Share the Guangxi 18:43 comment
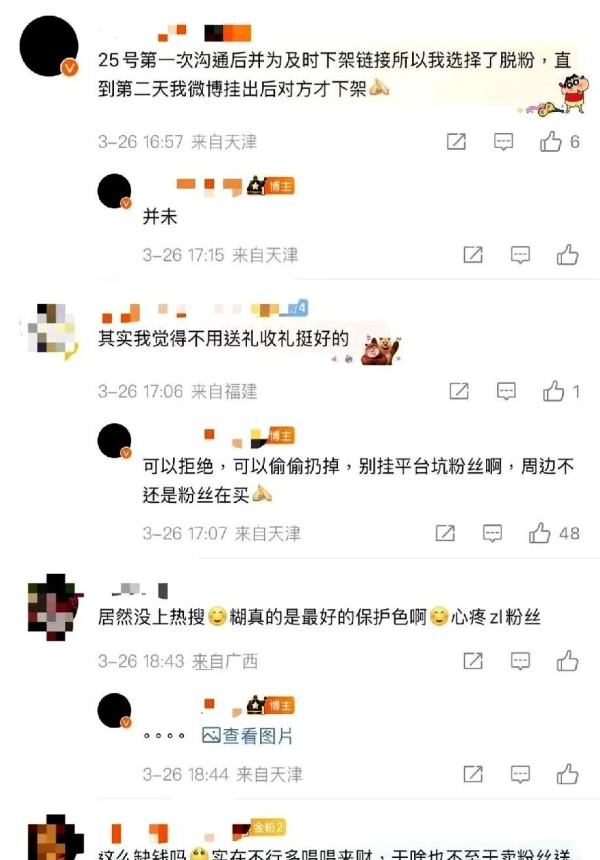This screenshot has height=860, width=600. tap(473, 661)
